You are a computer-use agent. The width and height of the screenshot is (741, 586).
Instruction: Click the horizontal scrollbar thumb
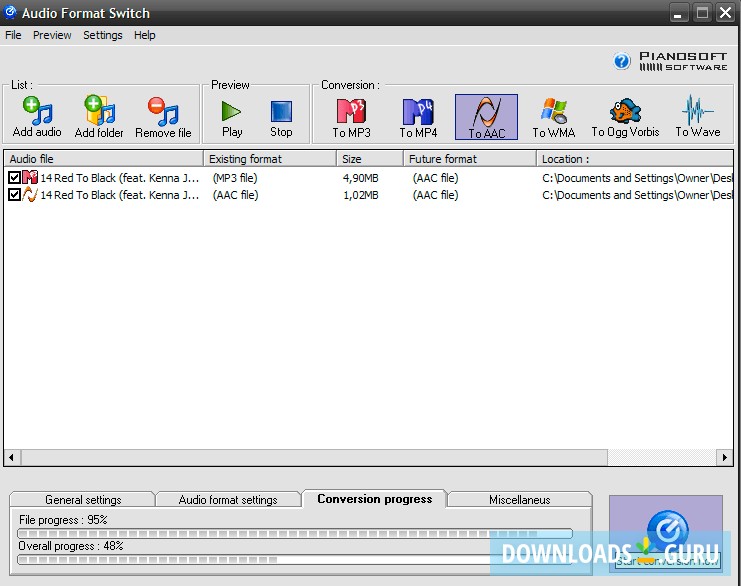(314, 457)
